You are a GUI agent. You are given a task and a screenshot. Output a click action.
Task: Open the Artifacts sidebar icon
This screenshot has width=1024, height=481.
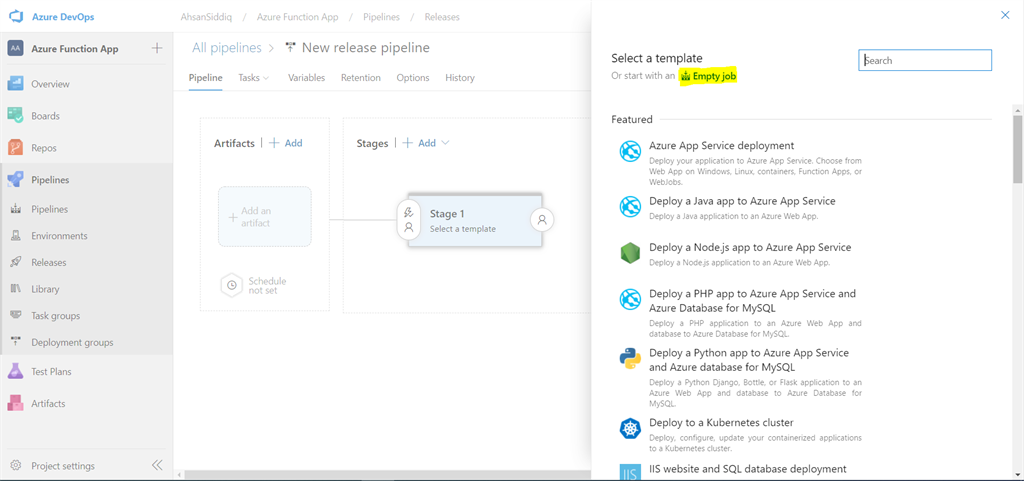pos(16,403)
